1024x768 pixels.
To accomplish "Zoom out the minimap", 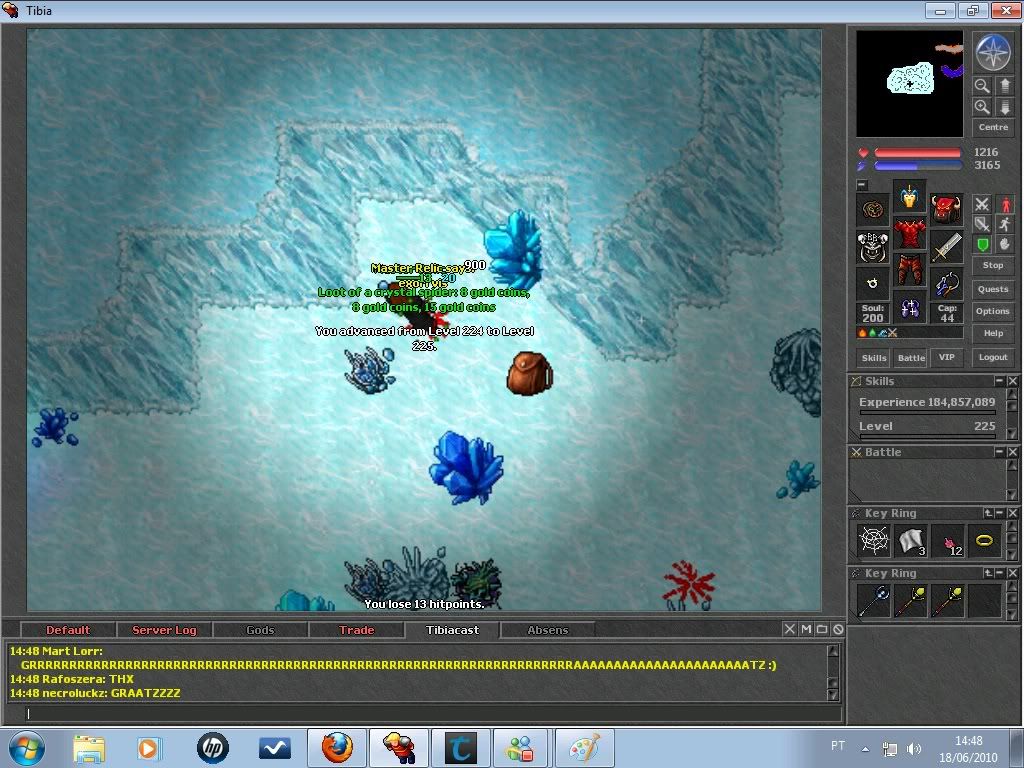I will pyautogui.click(x=982, y=87).
